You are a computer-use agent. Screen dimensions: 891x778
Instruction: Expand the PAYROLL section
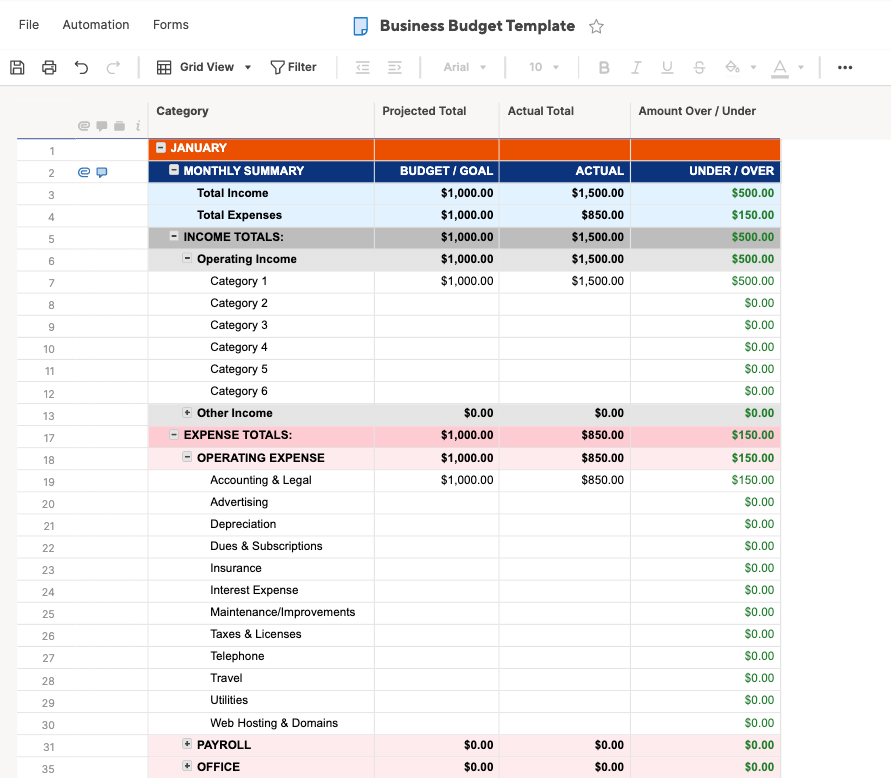187,744
